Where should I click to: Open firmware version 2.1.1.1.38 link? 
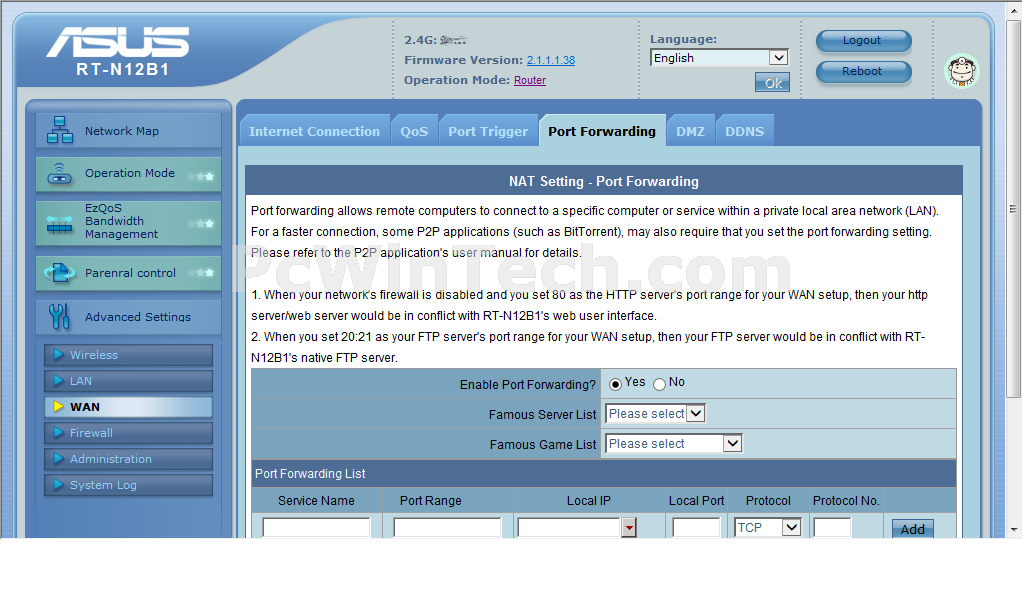coord(551,60)
